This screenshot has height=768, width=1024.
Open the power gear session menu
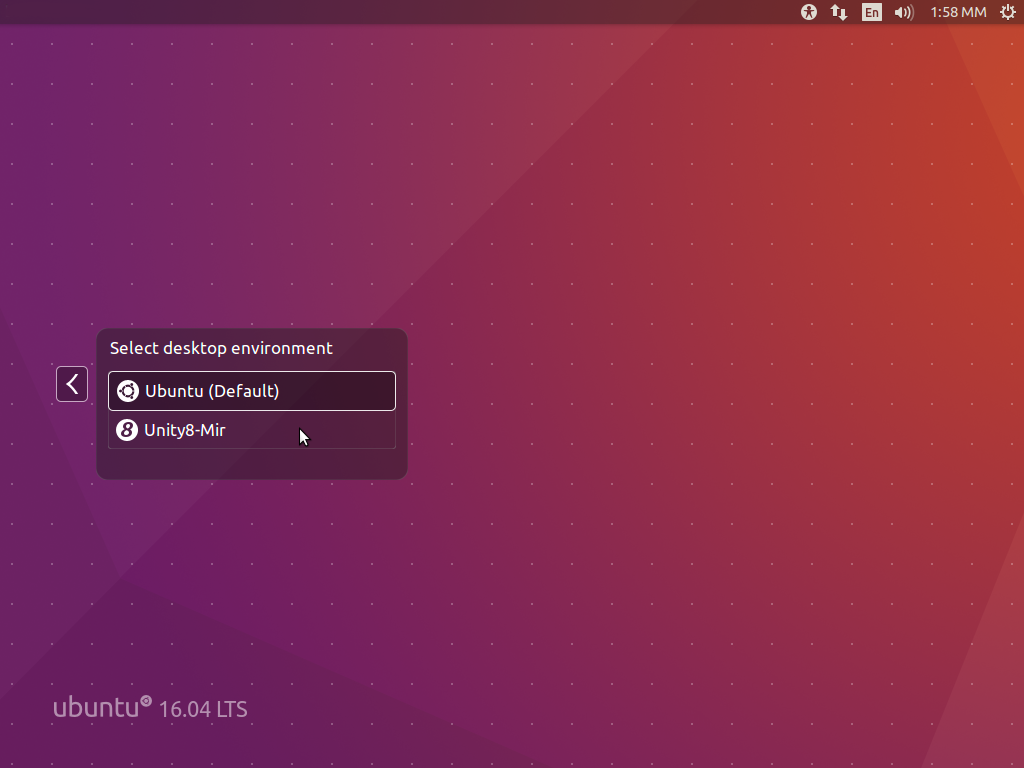[1008, 12]
